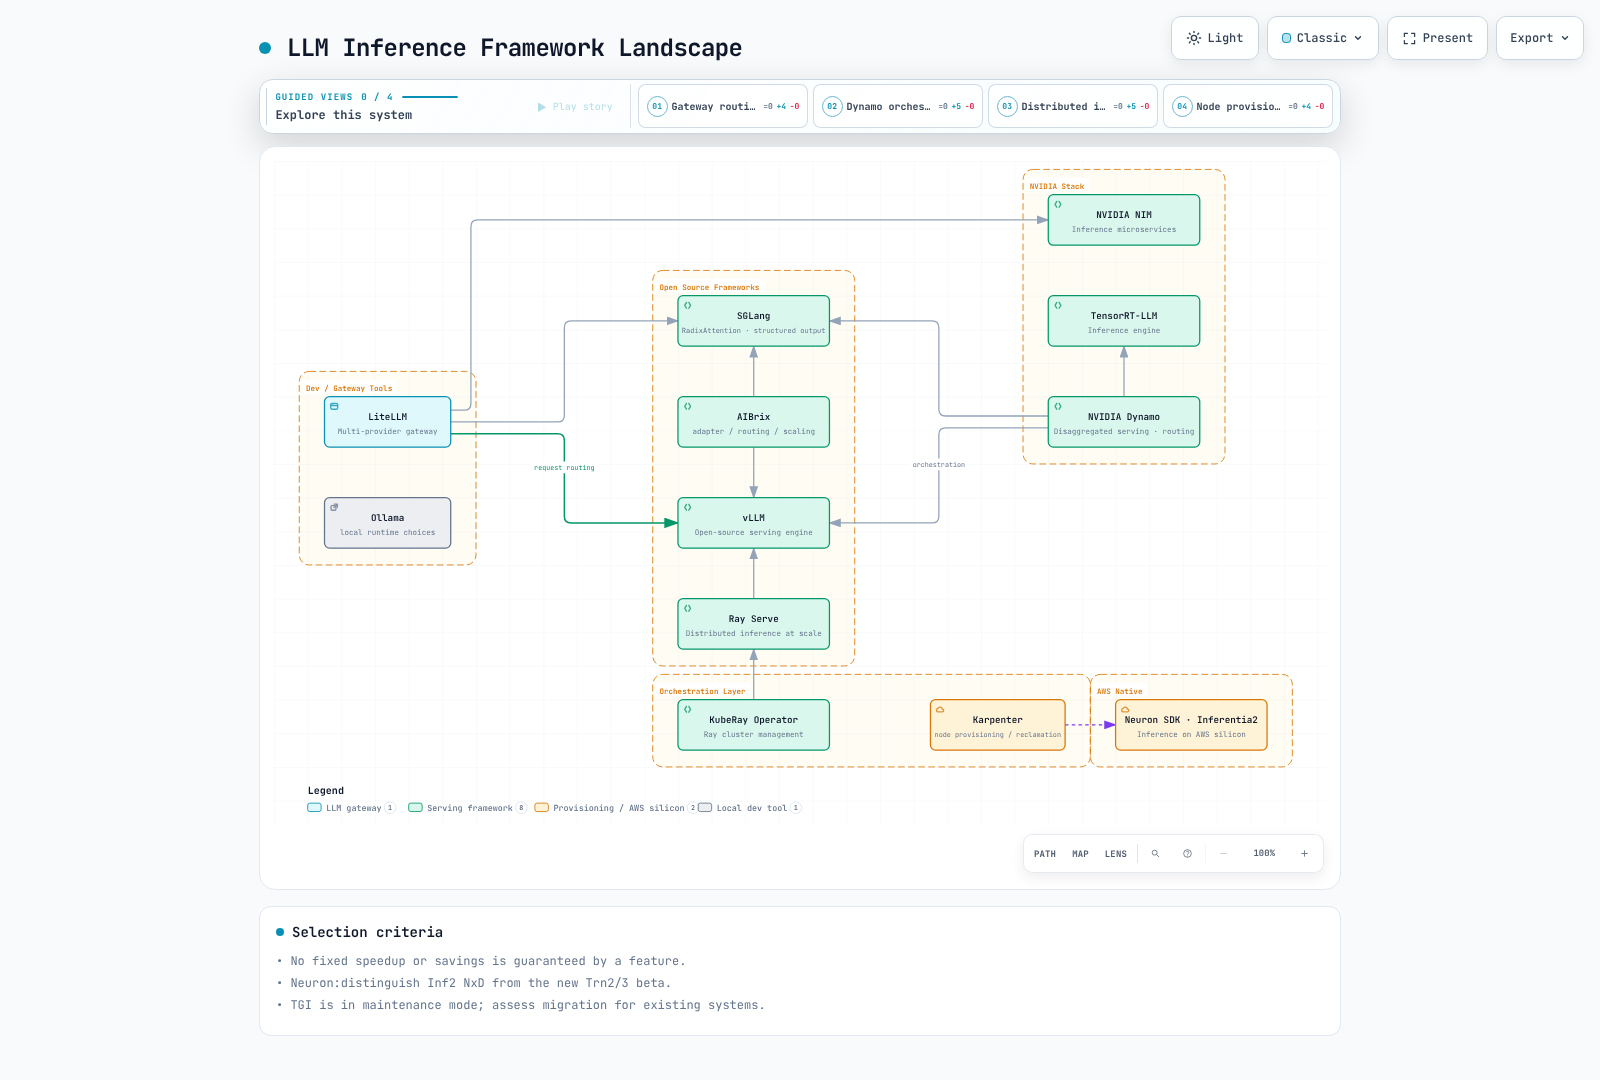The width and height of the screenshot is (1600, 1080).
Task: Activate MAP mode in canvas toolbar
Action: [x=1080, y=854]
